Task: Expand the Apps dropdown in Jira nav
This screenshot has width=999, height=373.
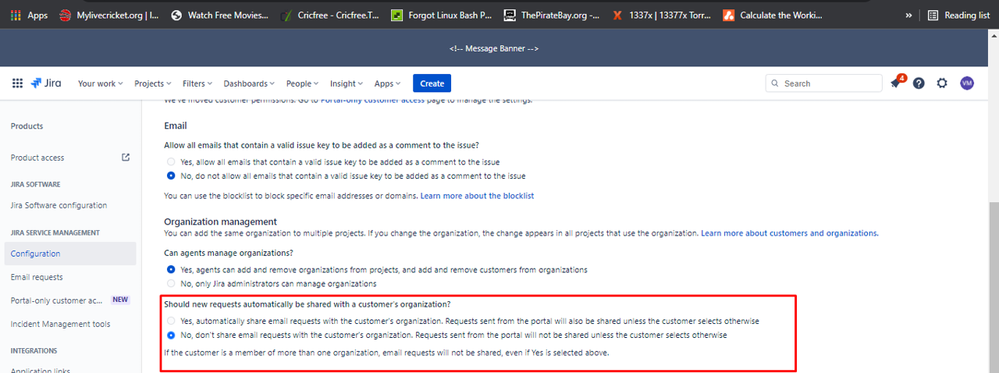Action: point(387,84)
